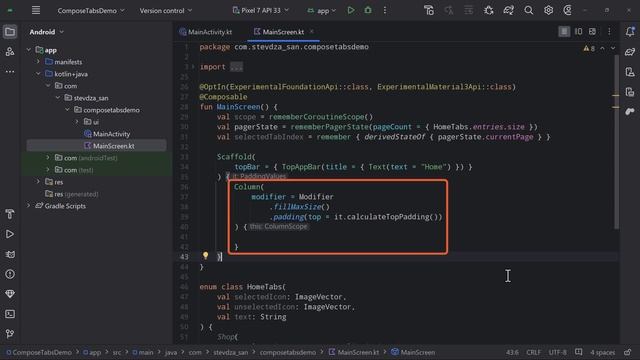The image size is (640, 360).
Task: Show quick-fix light bulb on line 43
Action: click(205, 256)
